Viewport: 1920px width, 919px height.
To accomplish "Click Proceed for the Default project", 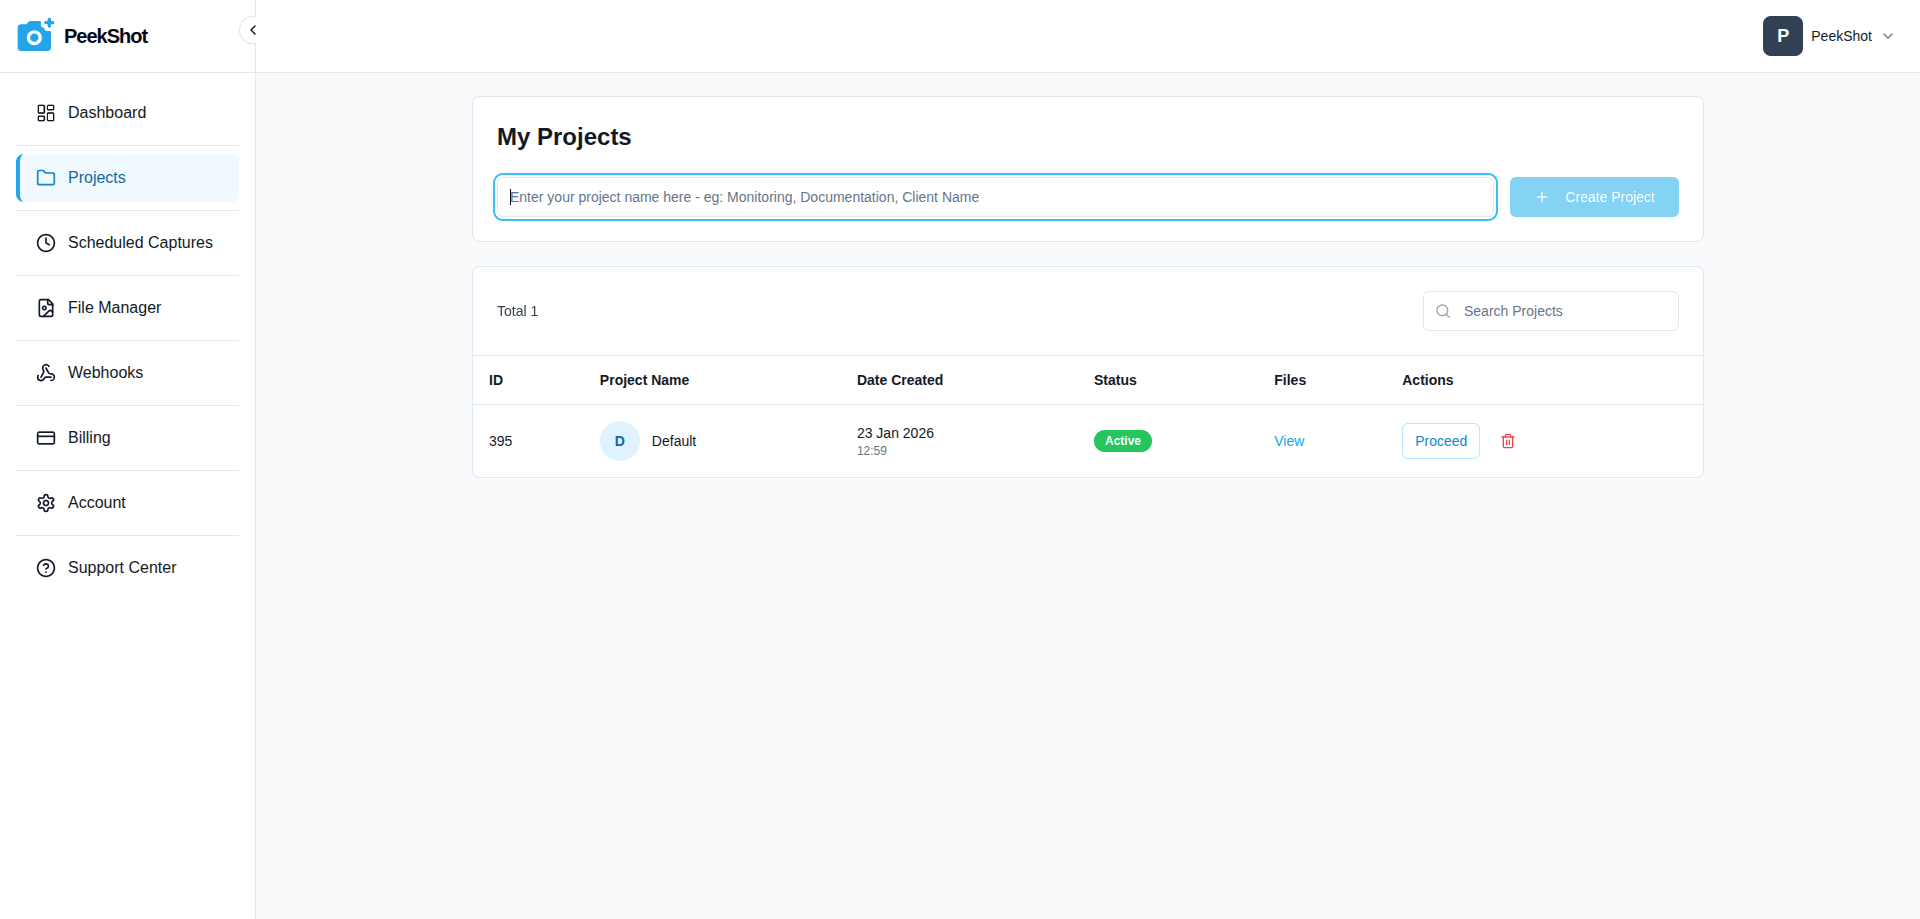I will pos(1440,441).
